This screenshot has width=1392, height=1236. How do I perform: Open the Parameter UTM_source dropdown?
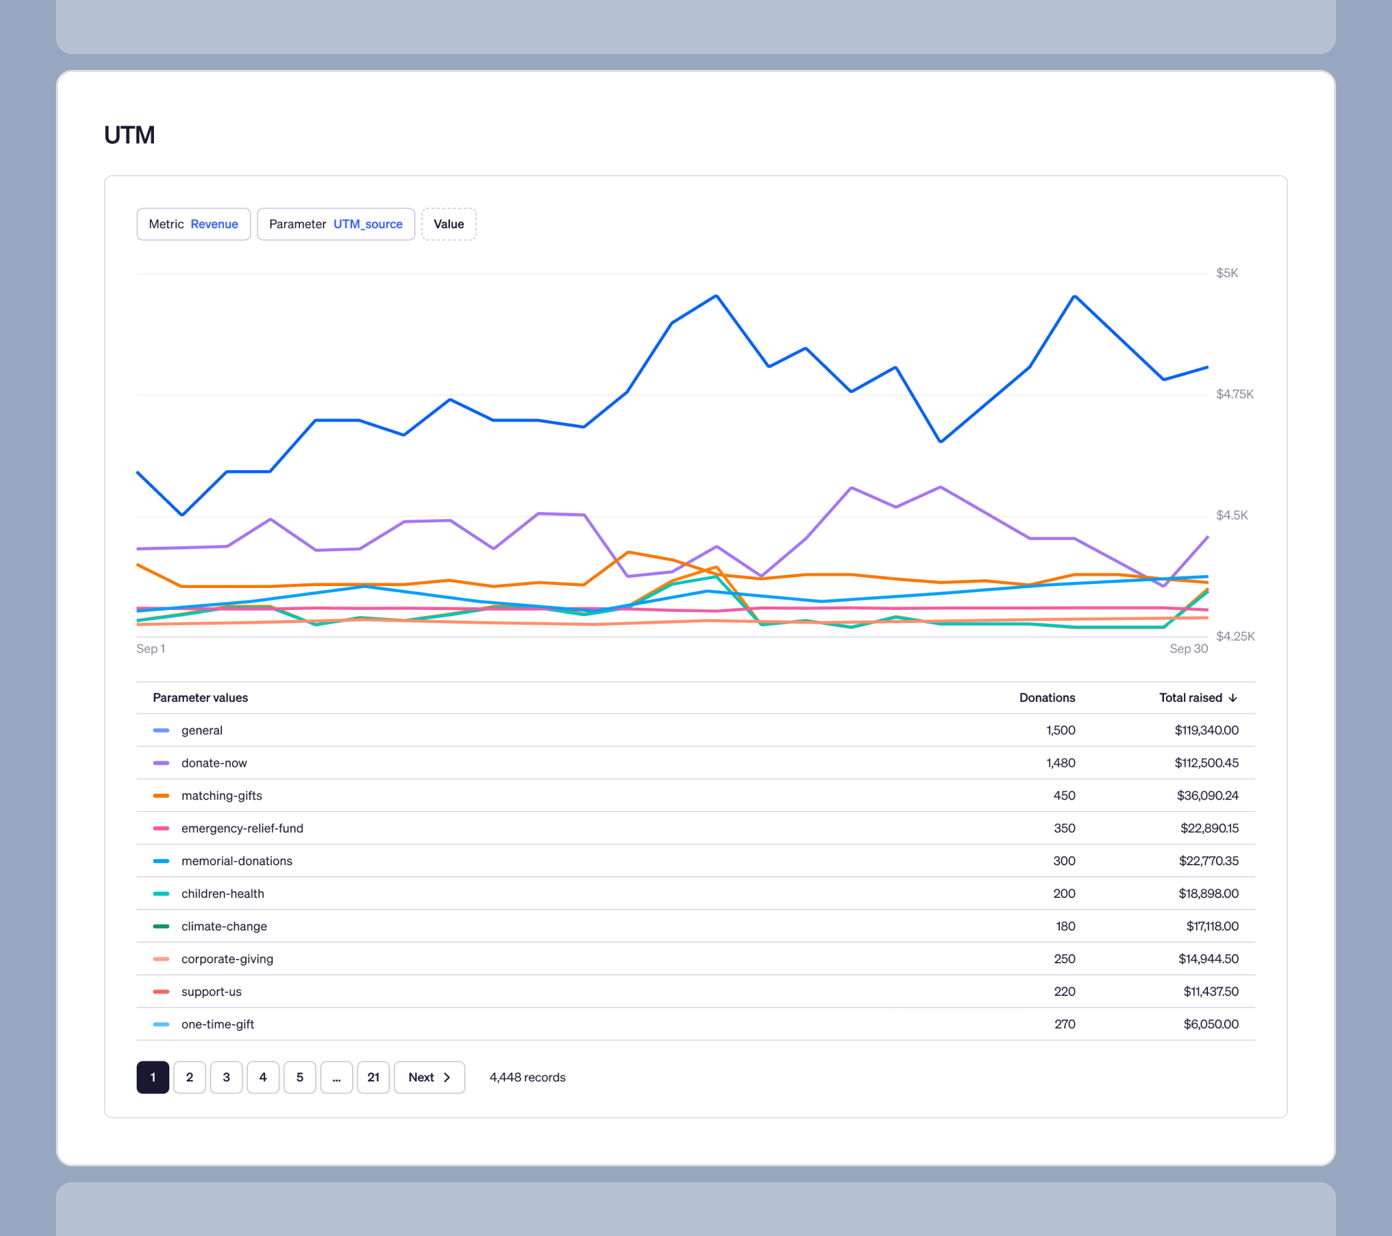pyautogui.click(x=335, y=224)
